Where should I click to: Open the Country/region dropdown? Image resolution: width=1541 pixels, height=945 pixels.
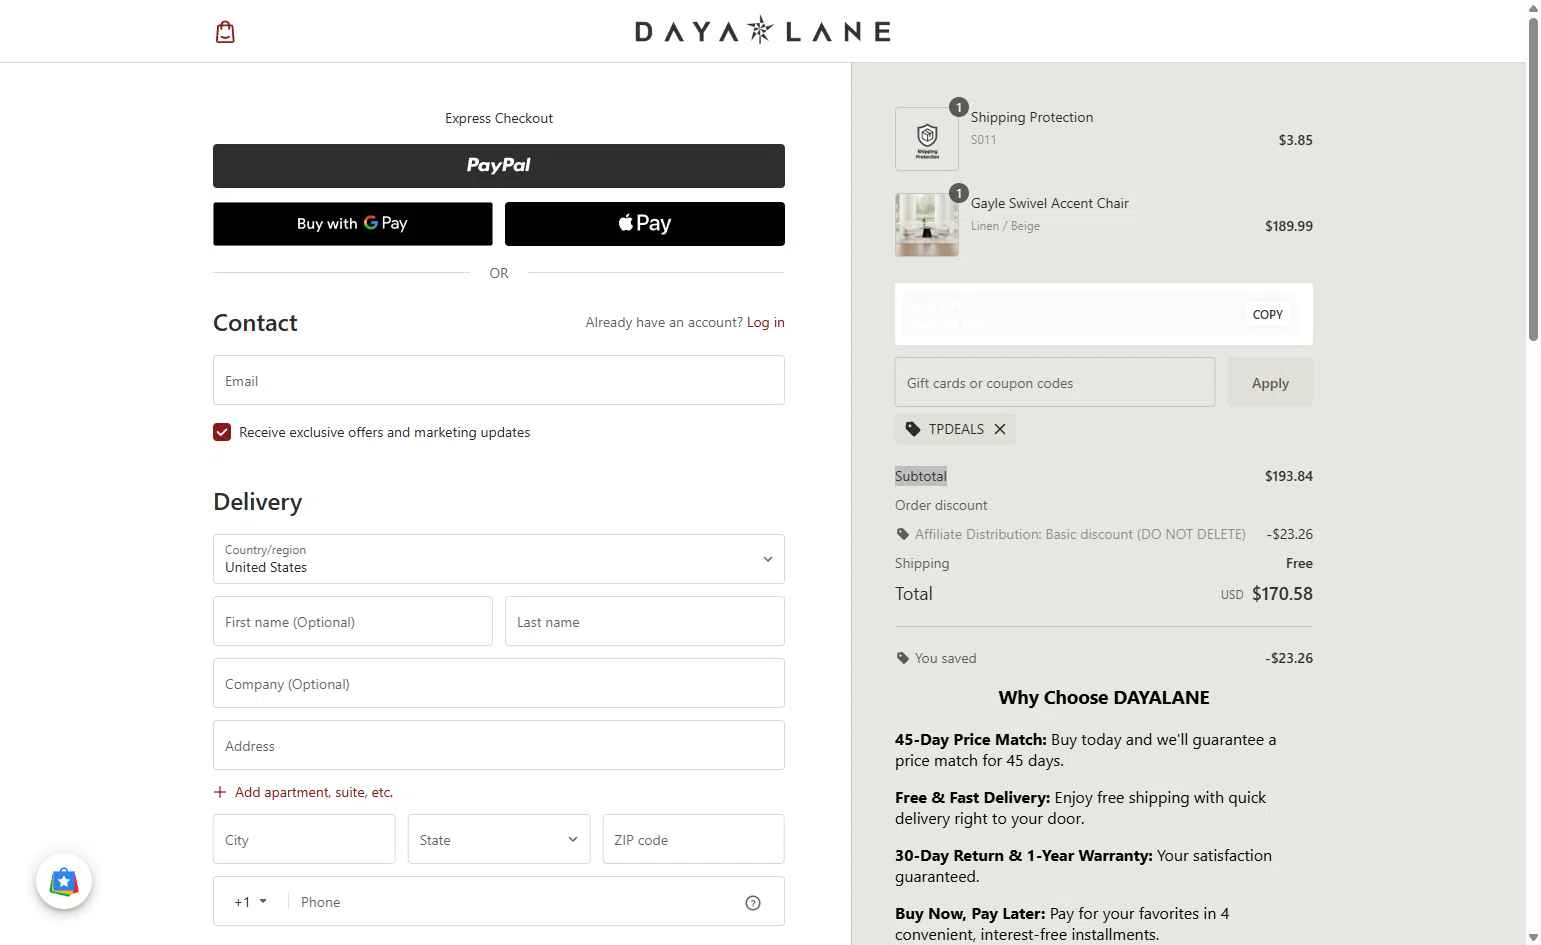[499, 559]
